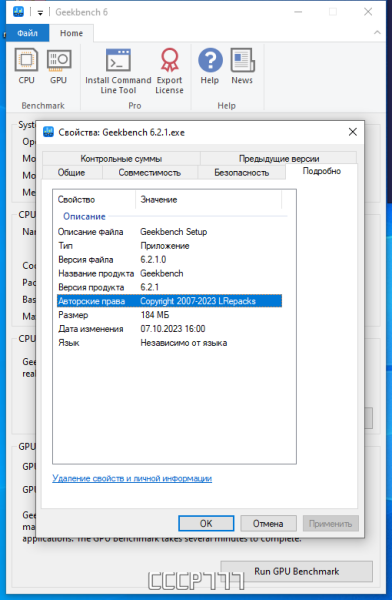Switch to the Home ribbon tab
This screenshot has width=392, height=600.
(71, 33)
